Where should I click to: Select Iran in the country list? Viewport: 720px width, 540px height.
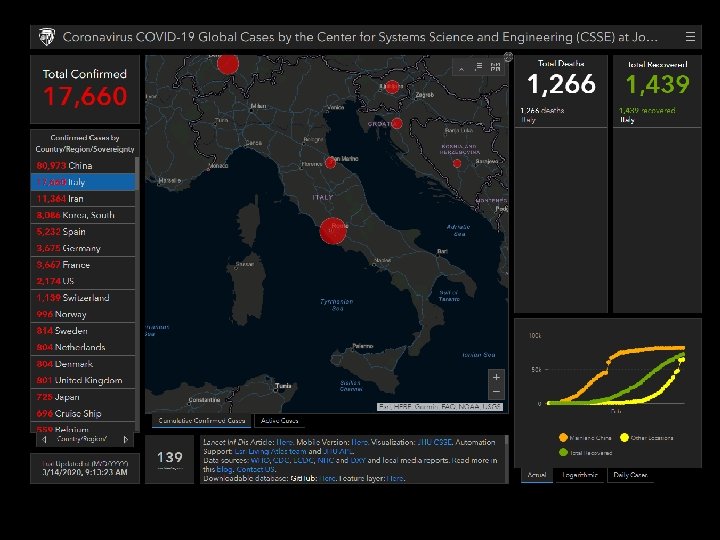(x=83, y=198)
